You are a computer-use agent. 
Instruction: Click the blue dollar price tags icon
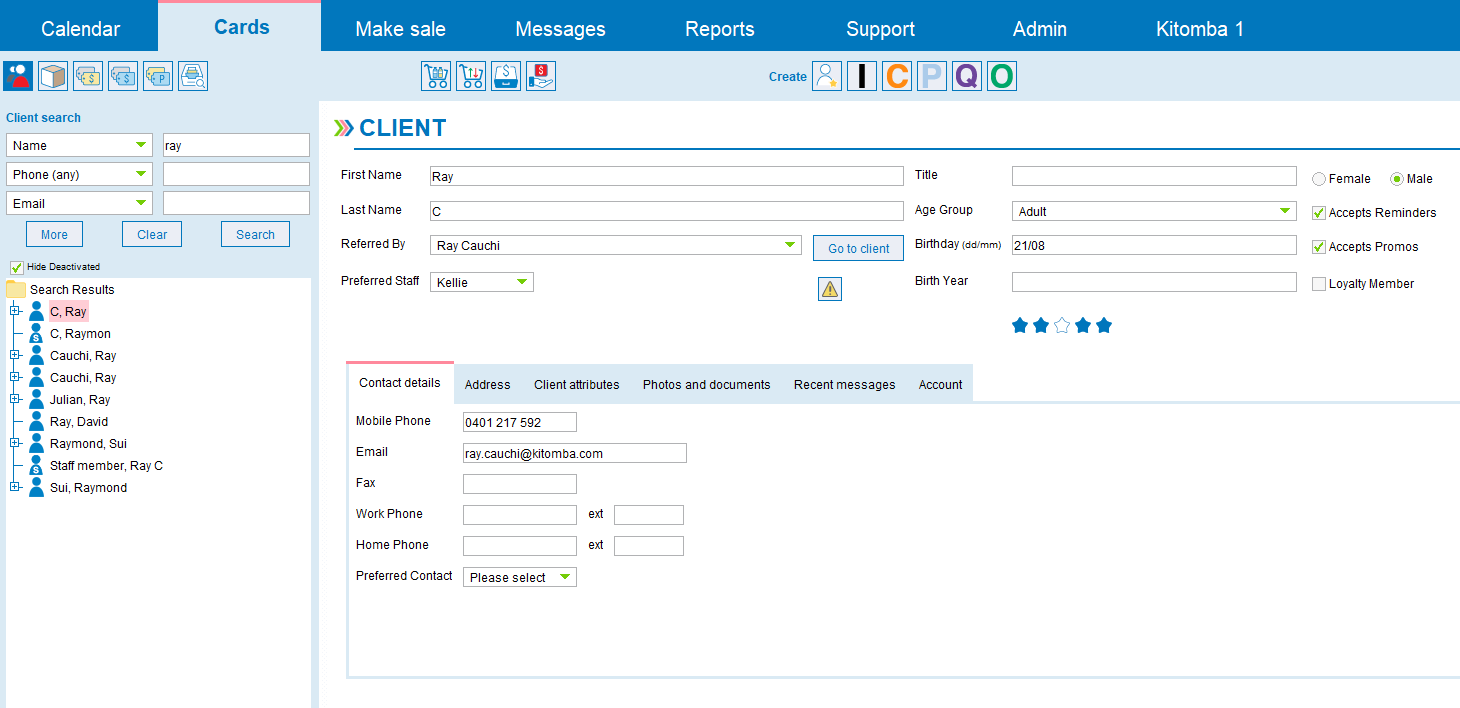click(123, 76)
